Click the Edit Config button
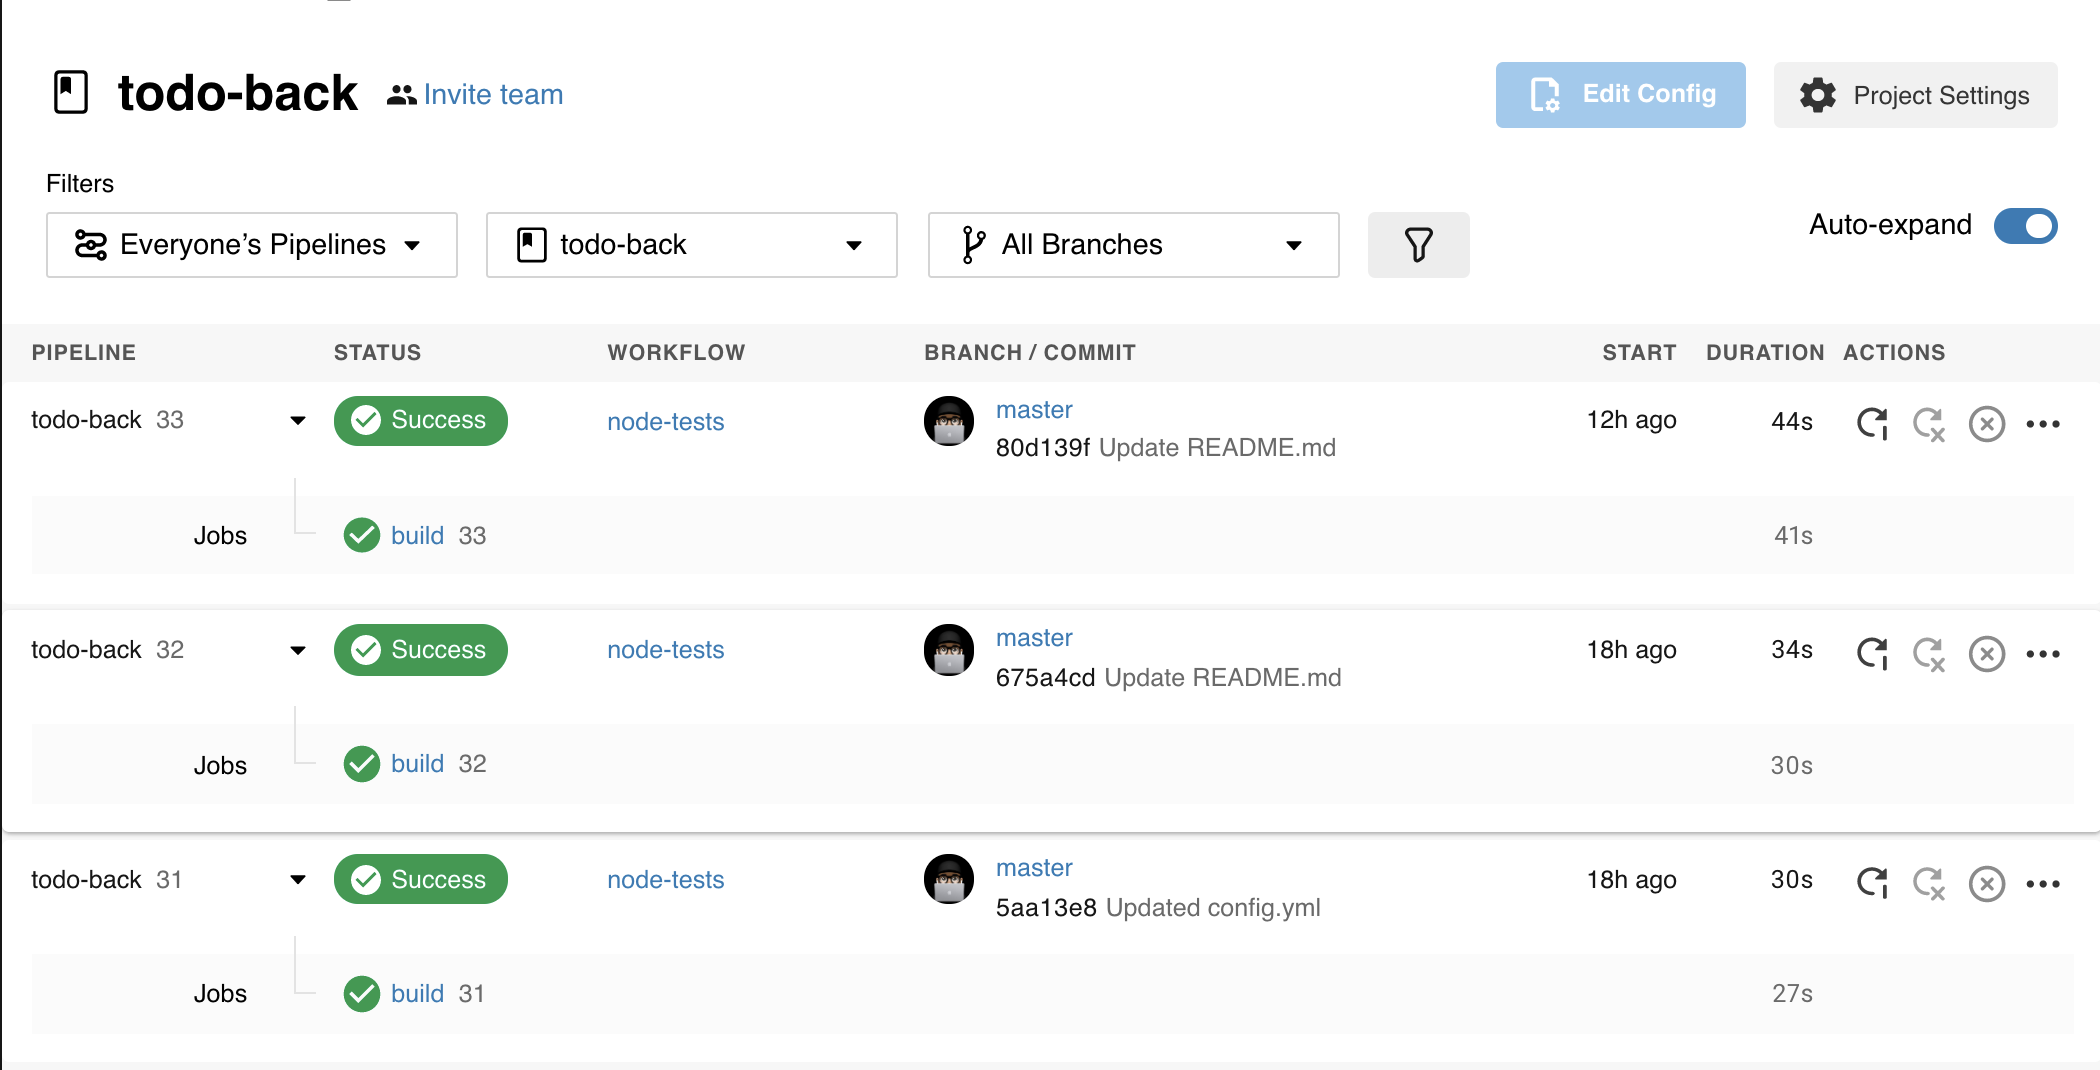Image resolution: width=2100 pixels, height=1070 pixels. [x=1620, y=95]
